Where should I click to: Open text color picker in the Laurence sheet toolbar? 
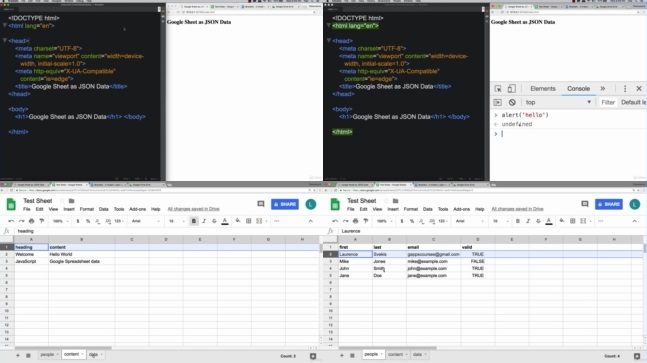tap(549, 222)
